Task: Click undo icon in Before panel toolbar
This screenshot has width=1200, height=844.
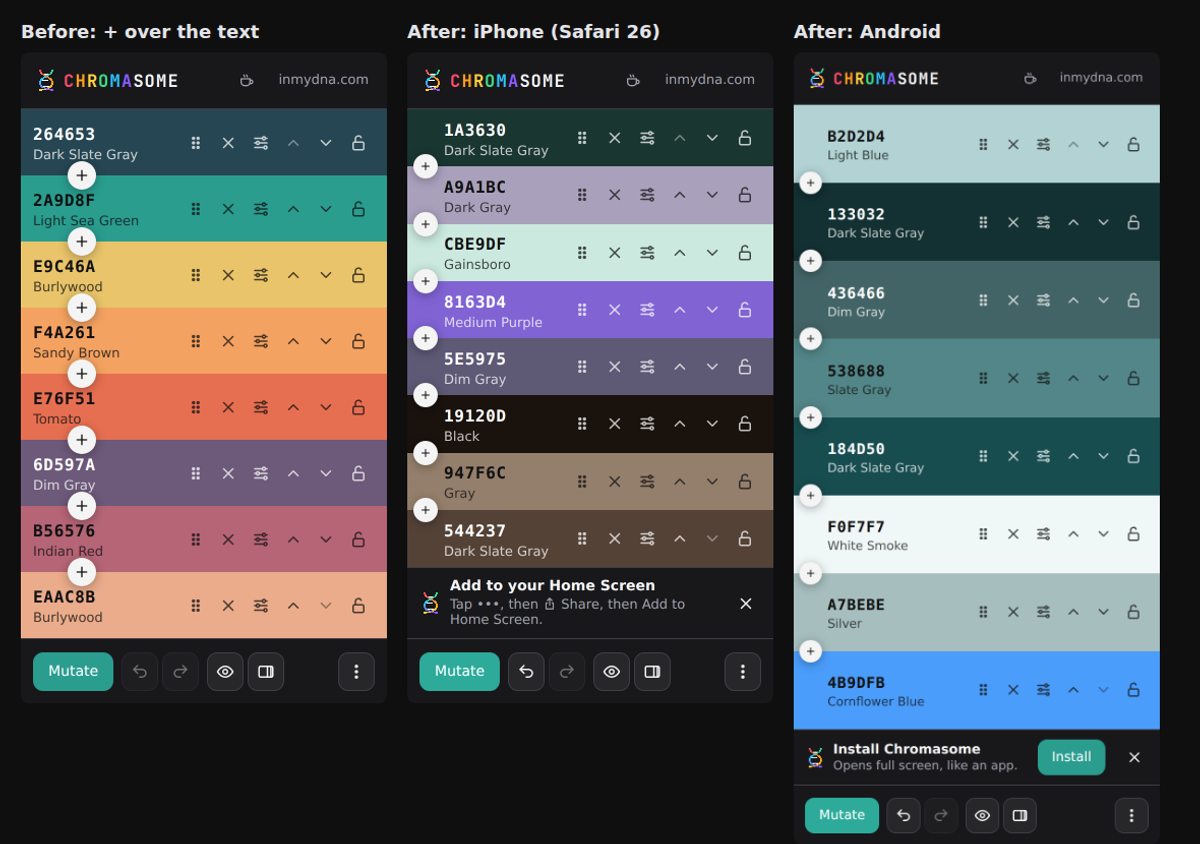Action: [x=140, y=672]
